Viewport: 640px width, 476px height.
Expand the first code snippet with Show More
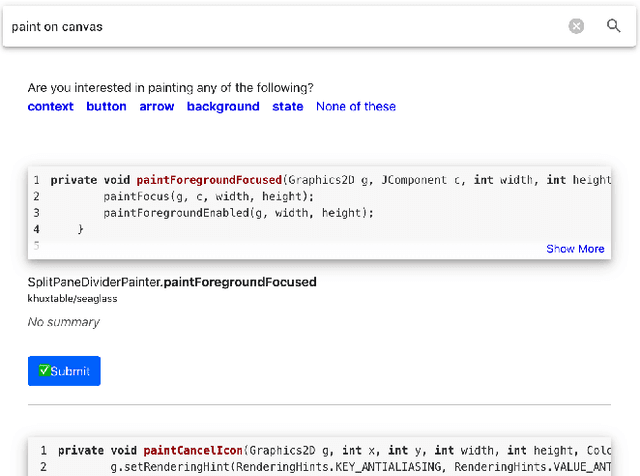click(575, 249)
